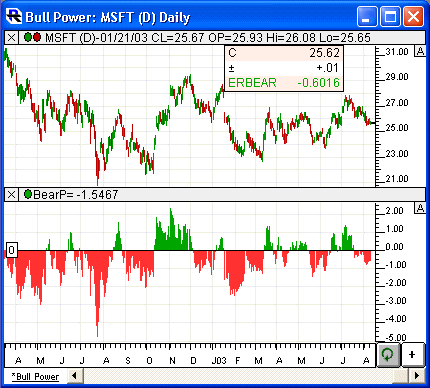Click the ERBEAR value row in data box
The height and width of the screenshot is (388, 430).
pyautogui.click(x=284, y=82)
